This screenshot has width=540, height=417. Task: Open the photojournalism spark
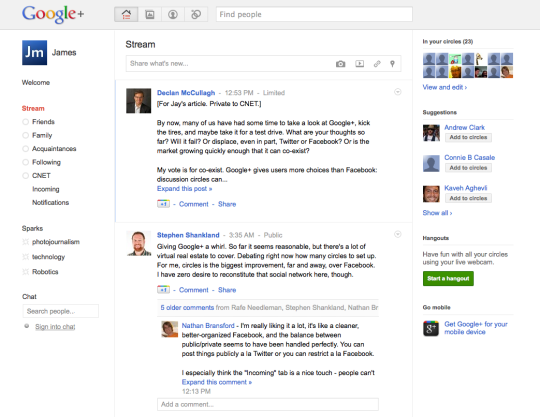click(x=56, y=242)
